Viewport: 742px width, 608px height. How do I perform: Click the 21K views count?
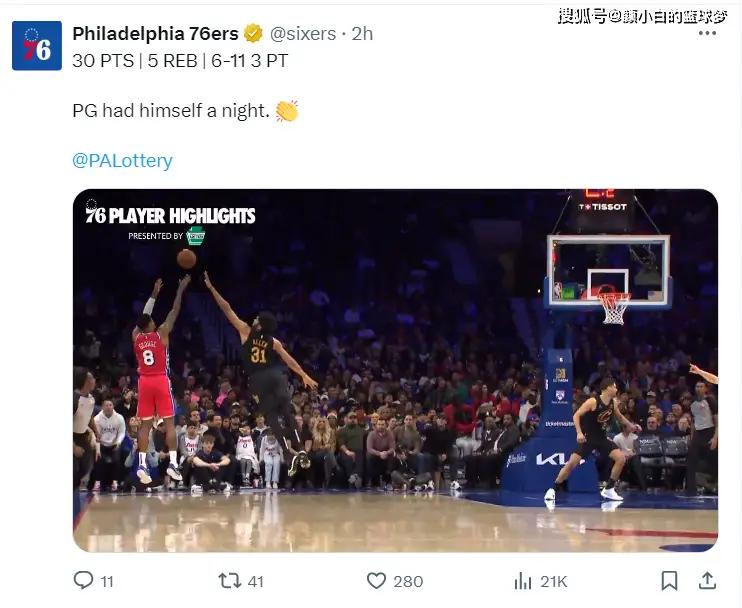click(x=554, y=582)
